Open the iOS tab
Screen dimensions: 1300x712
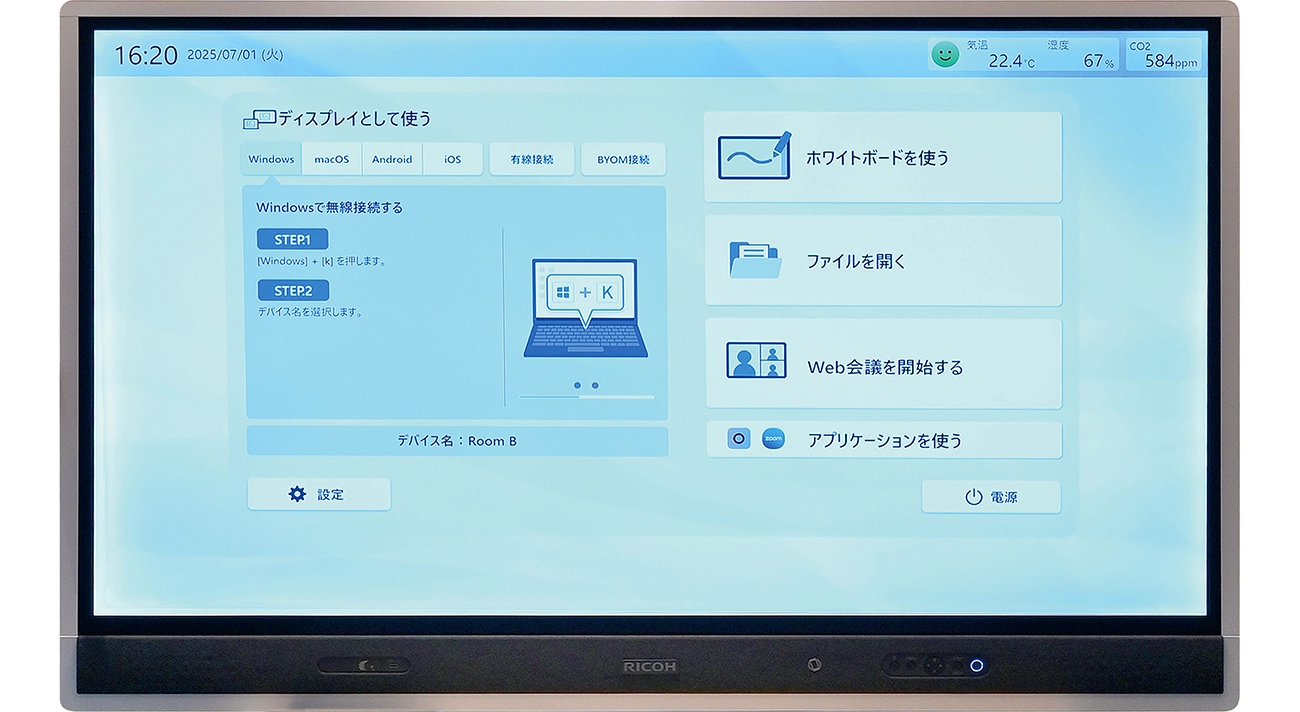coord(452,159)
